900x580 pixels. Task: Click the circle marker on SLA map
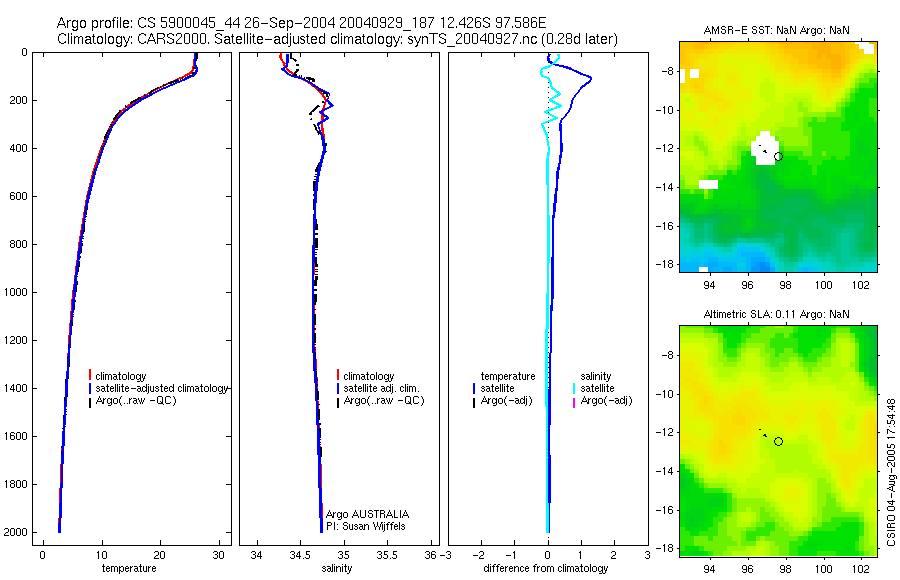(778, 441)
